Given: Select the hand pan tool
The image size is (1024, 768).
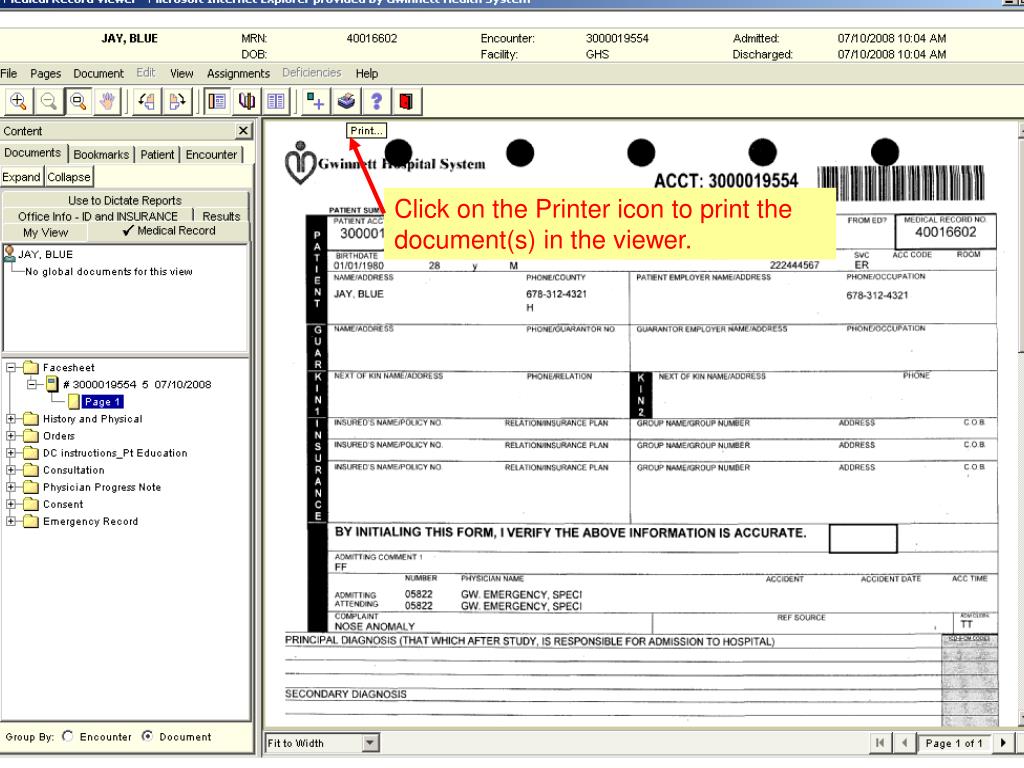Looking at the screenshot, I should coord(108,101).
